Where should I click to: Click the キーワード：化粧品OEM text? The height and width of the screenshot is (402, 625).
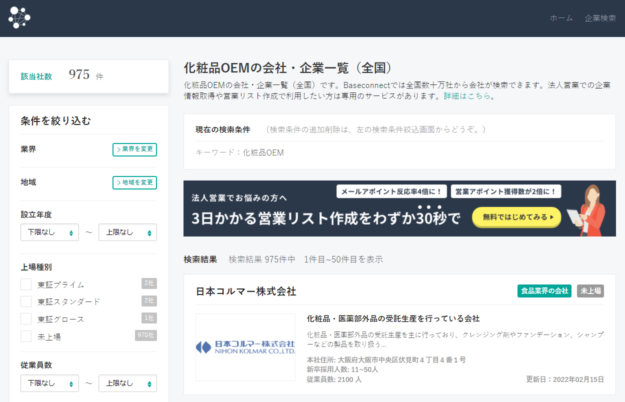tap(240, 153)
